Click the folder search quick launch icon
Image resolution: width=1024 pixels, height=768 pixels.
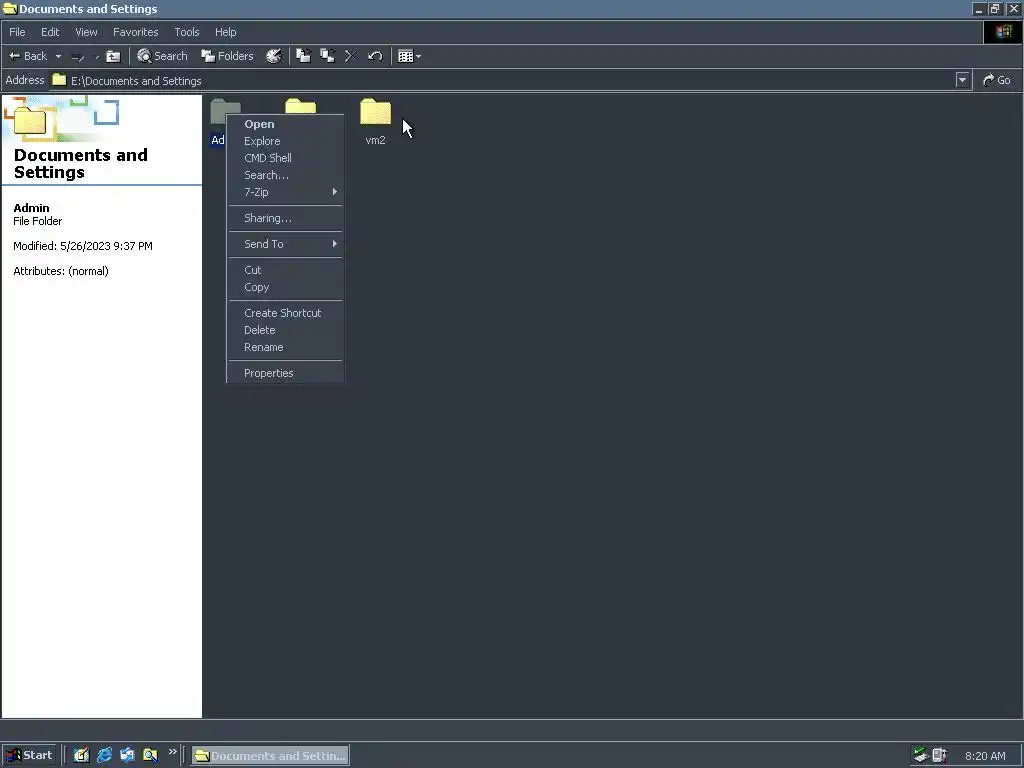coord(150,755)
